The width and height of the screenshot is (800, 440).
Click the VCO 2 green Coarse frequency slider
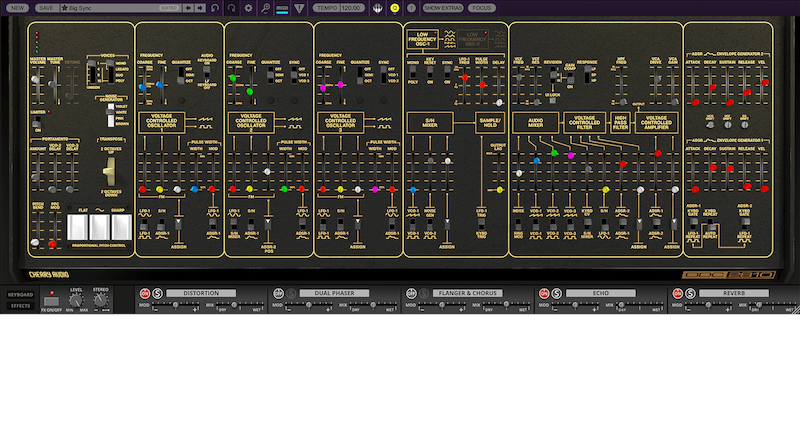(x=233, y=78)
